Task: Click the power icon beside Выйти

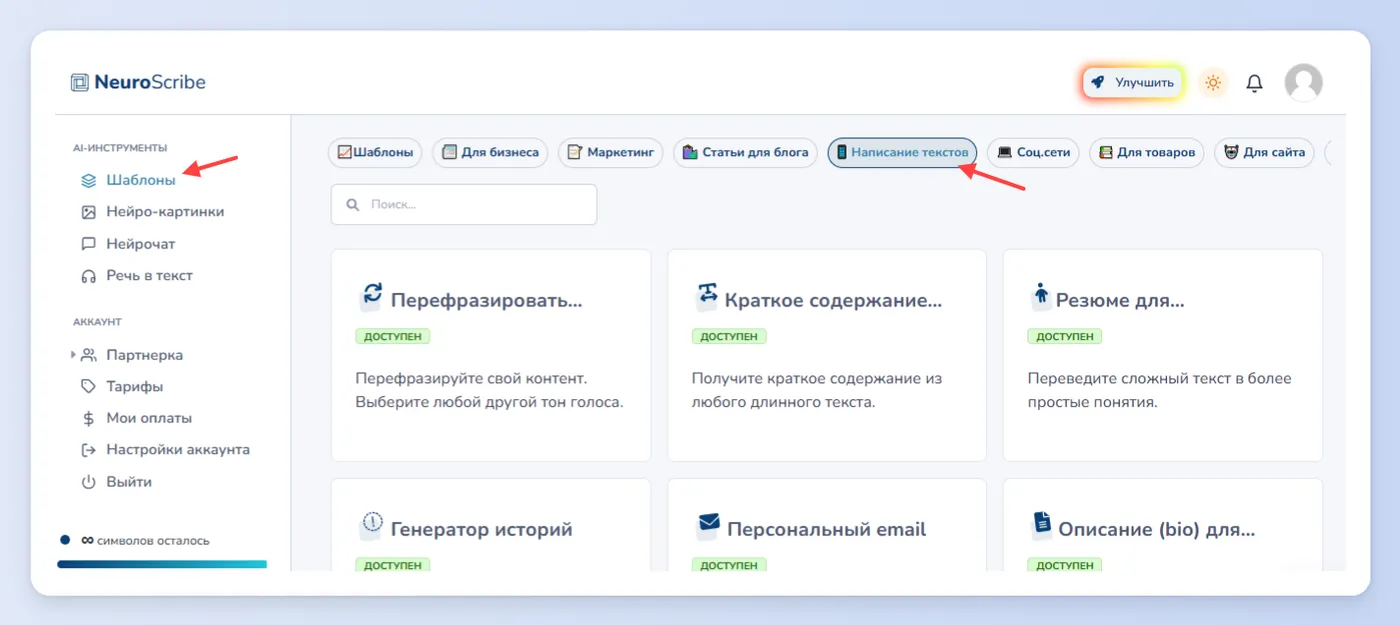Action: (x=88, y=482)
